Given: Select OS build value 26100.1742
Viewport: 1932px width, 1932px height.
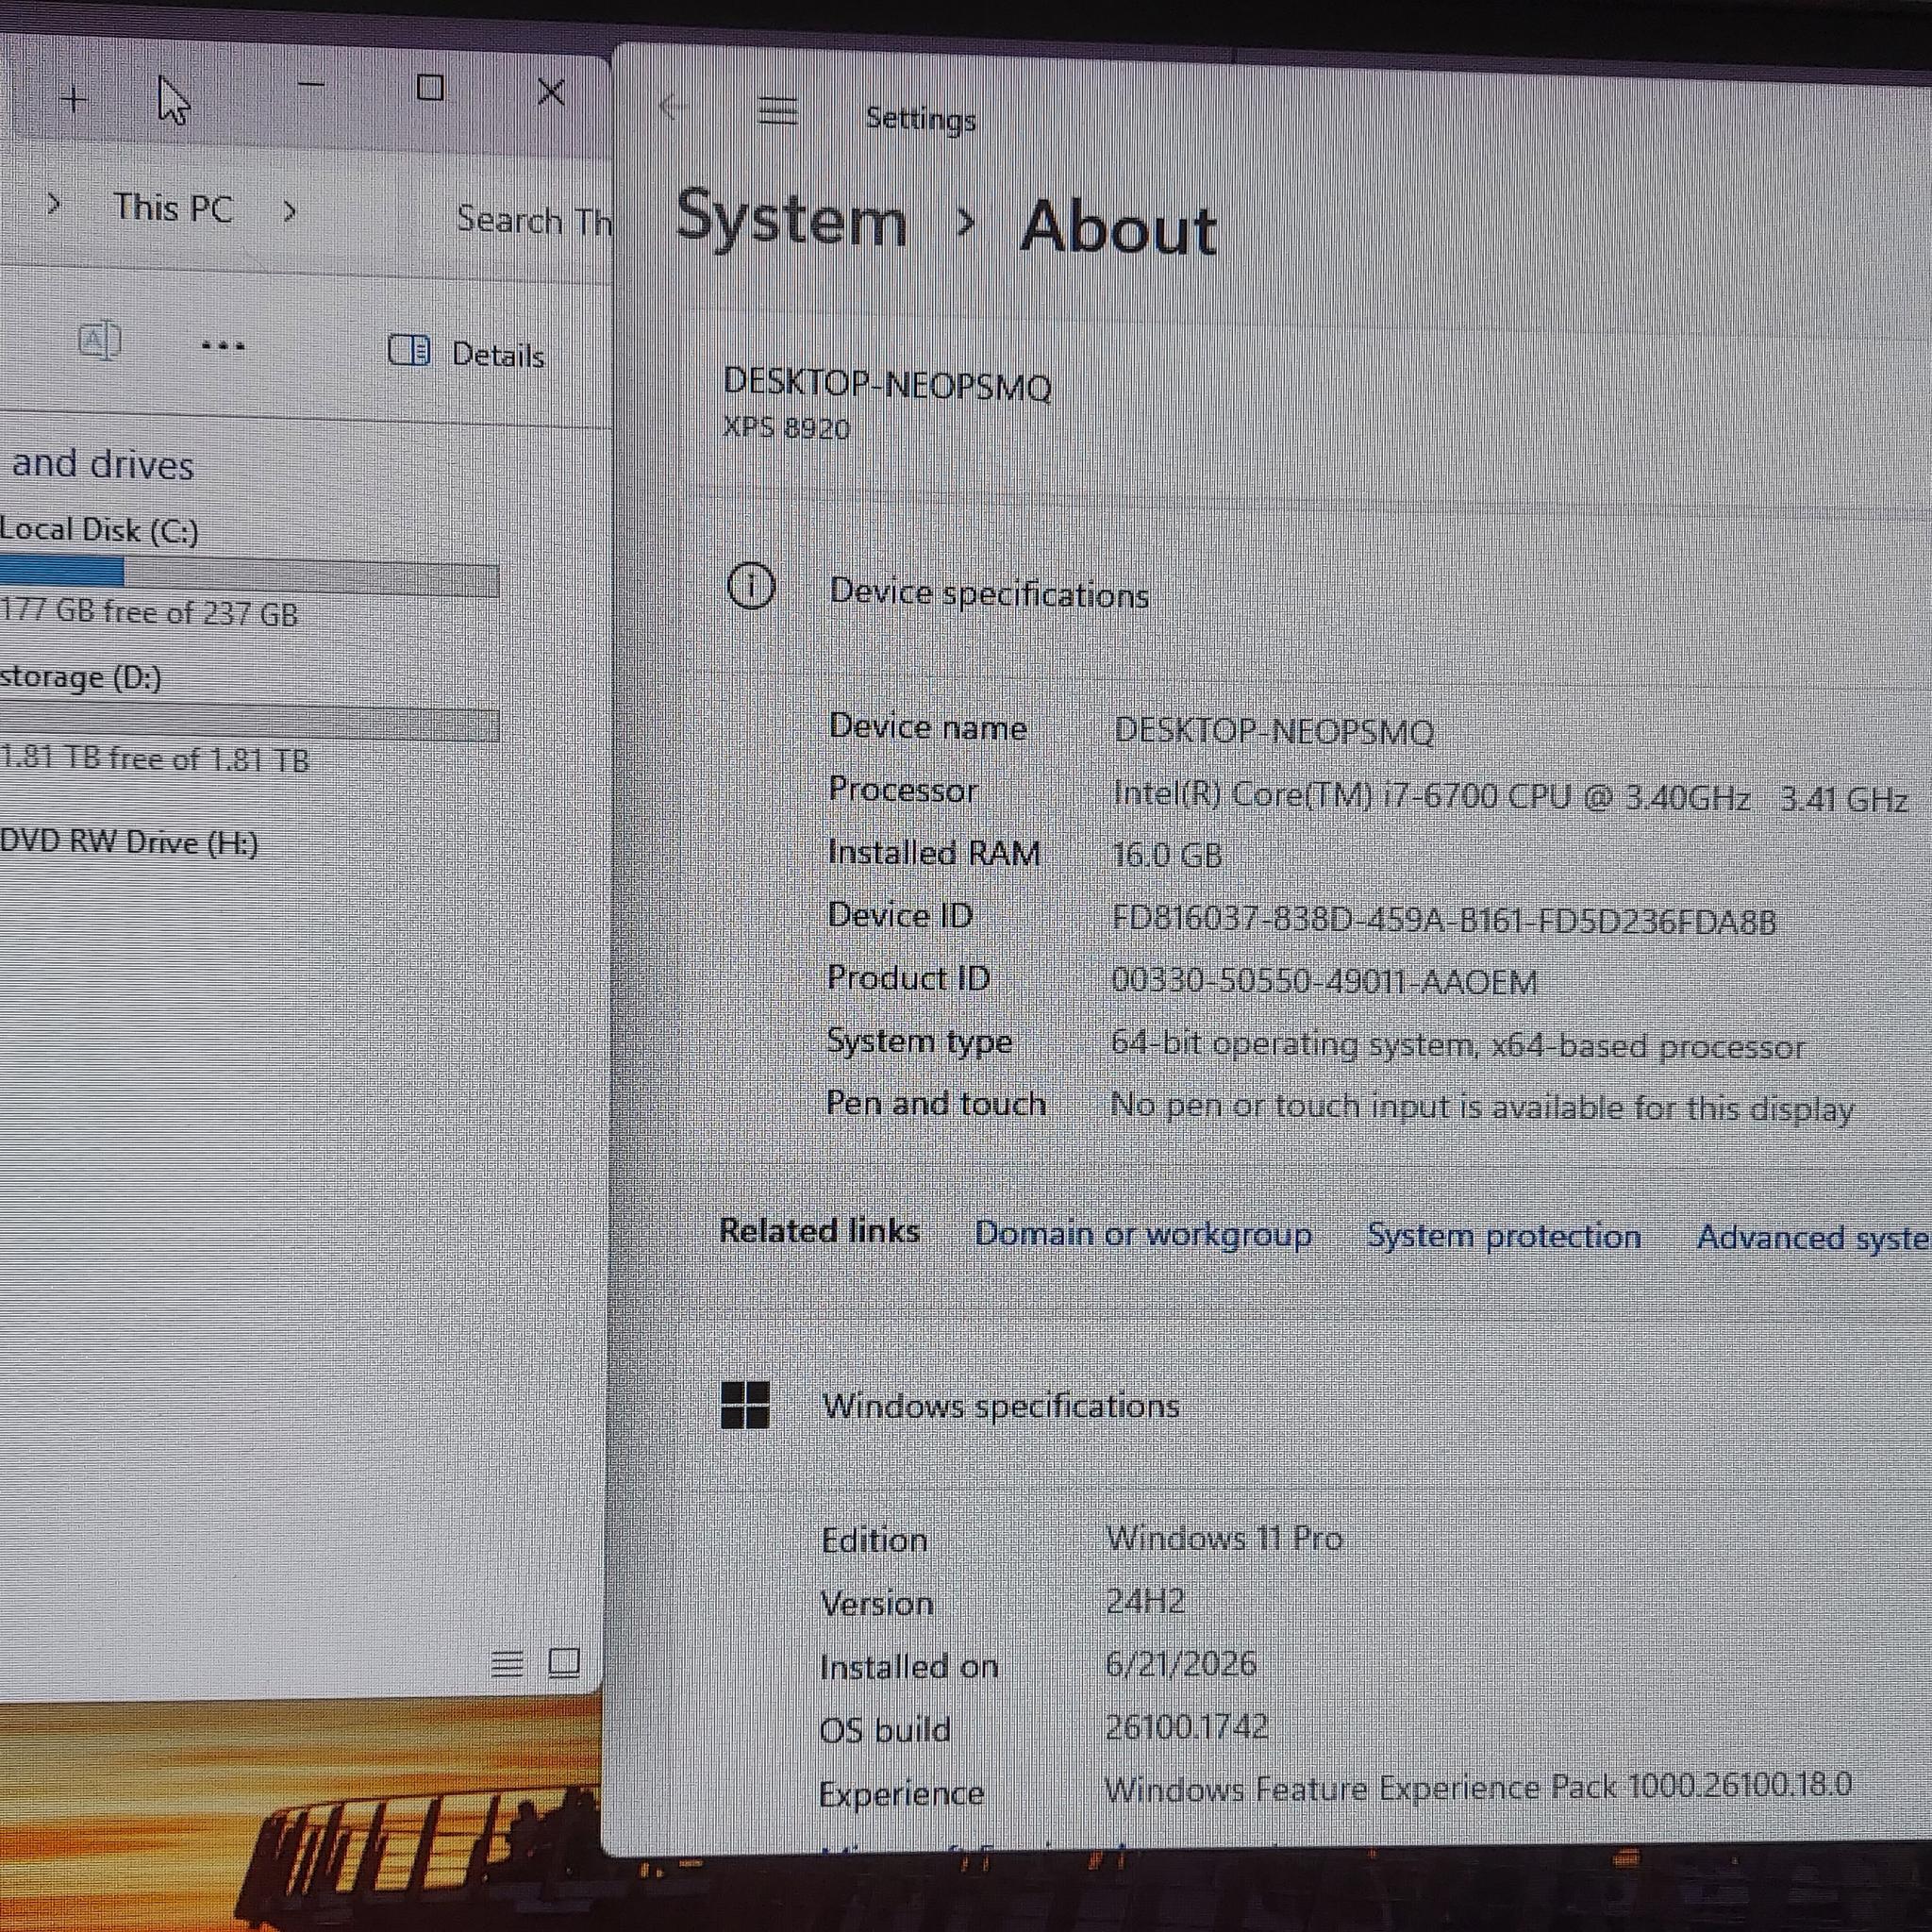Looking at the screenshot, I should [1187, 1727].
